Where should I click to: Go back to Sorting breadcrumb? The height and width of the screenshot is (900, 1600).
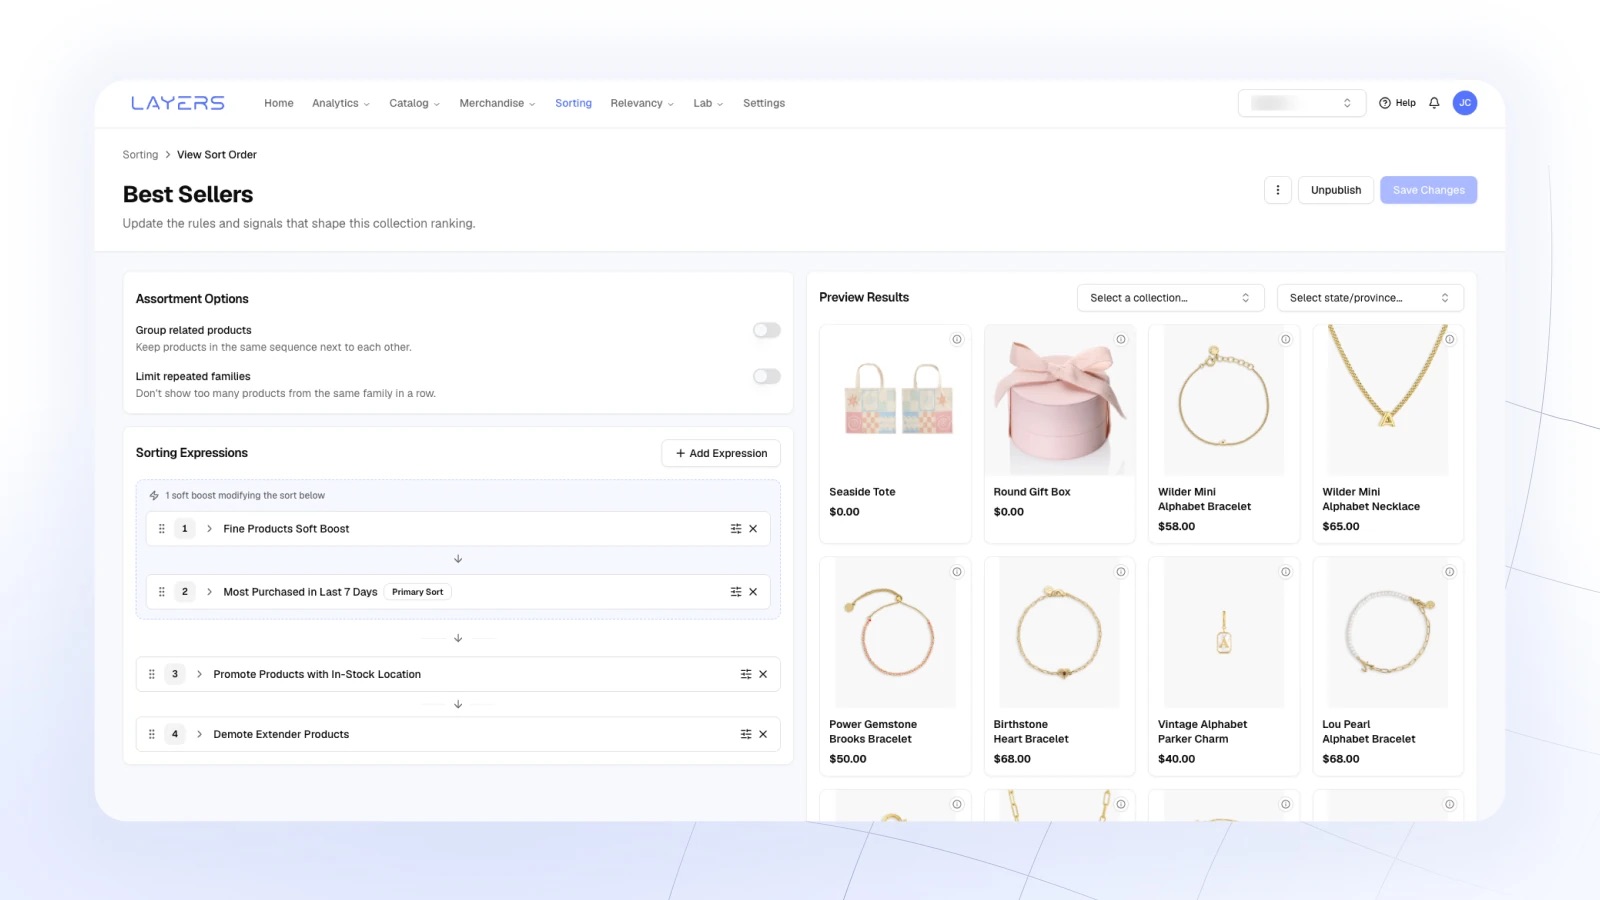click(140, 155)
